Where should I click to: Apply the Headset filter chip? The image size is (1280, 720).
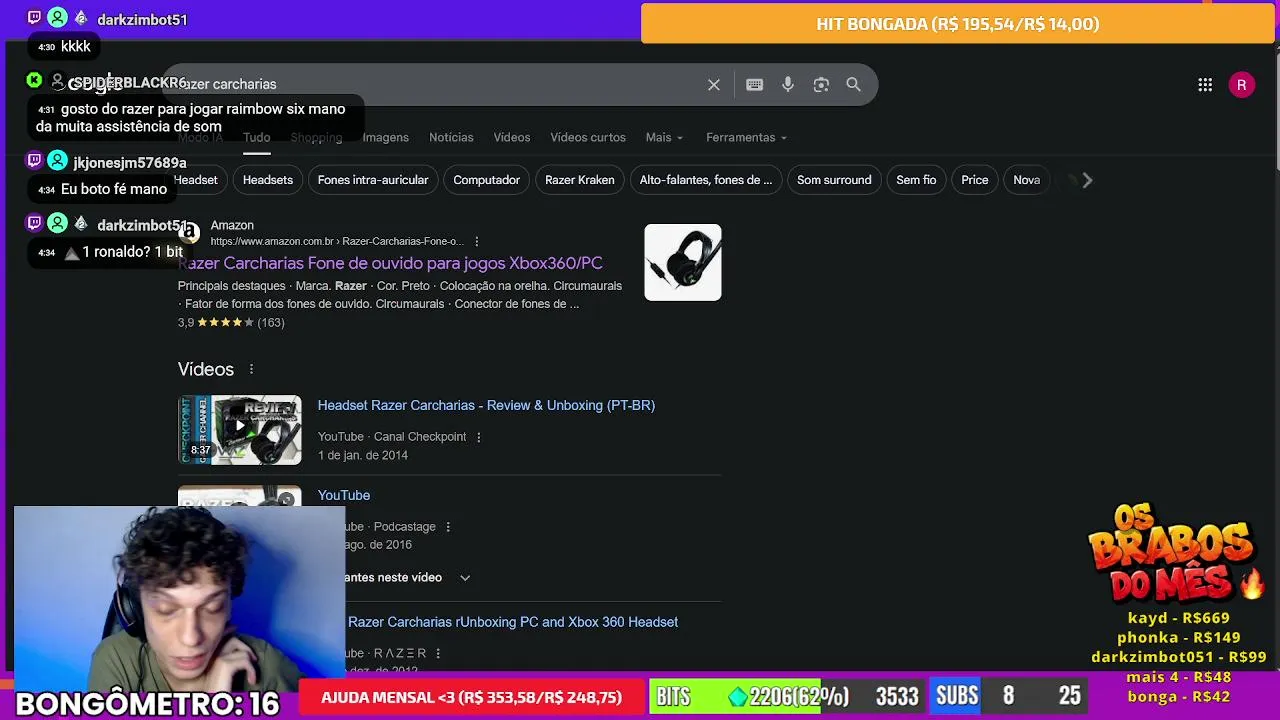[195, 180]
